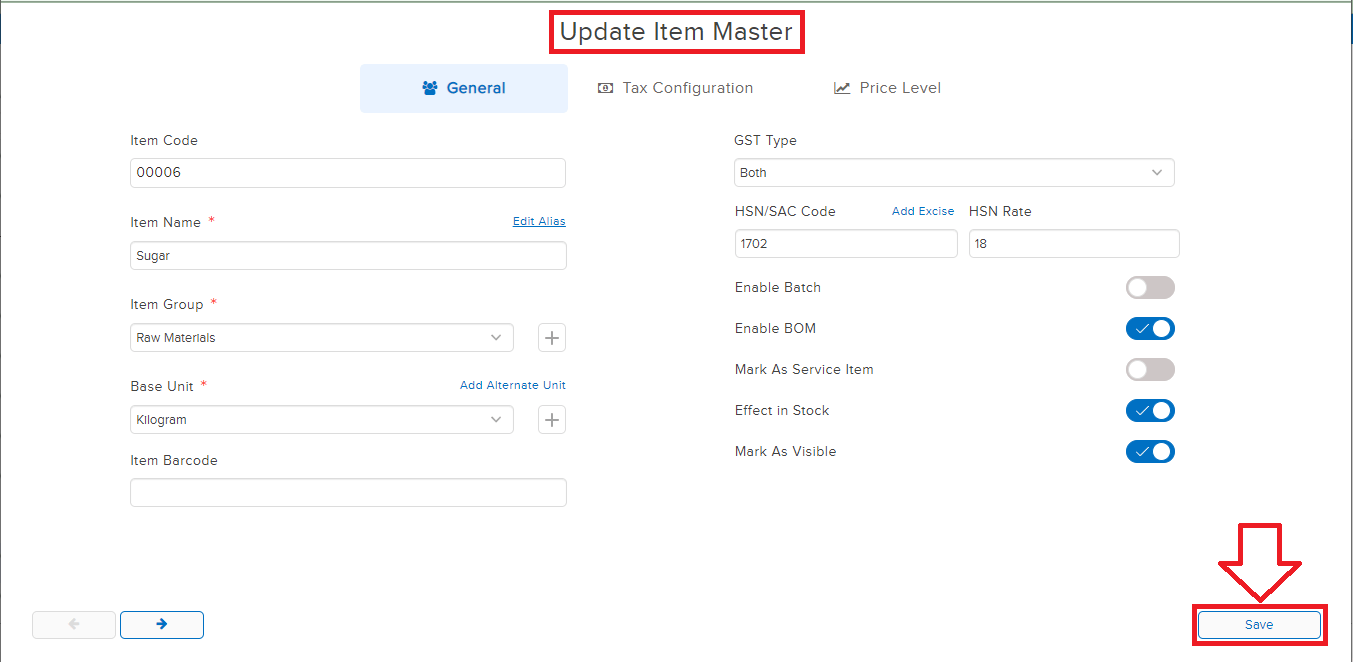This screenshot has height=662, width=1353.
Task: Disable the Mark As Visible switch
Action: coord(1149,452)
